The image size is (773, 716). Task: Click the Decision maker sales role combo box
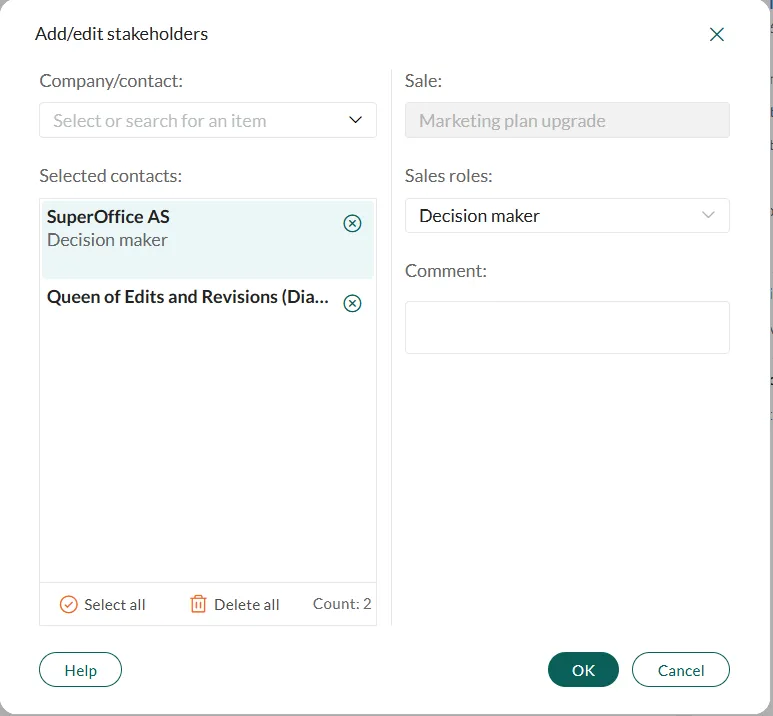[x=550, y=215]
